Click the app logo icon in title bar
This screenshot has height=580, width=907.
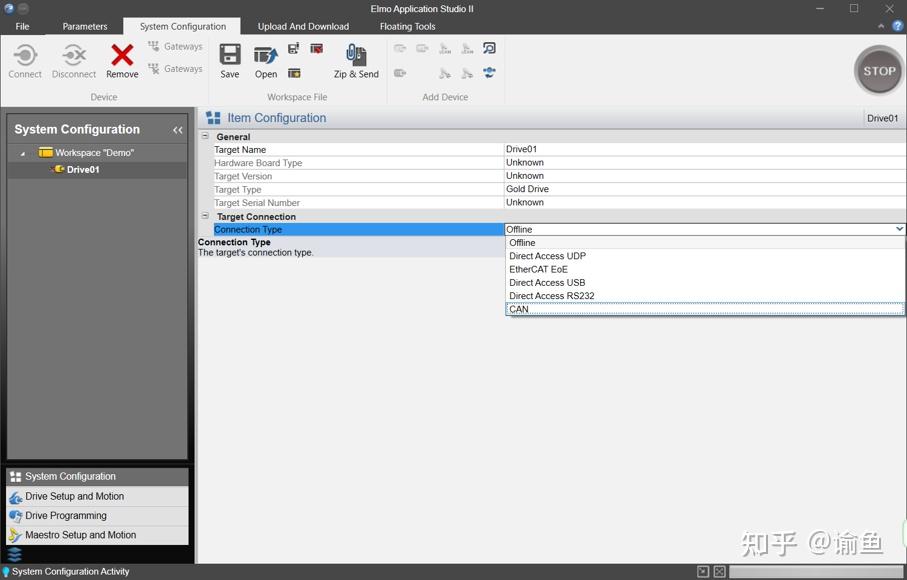(9, 9)
